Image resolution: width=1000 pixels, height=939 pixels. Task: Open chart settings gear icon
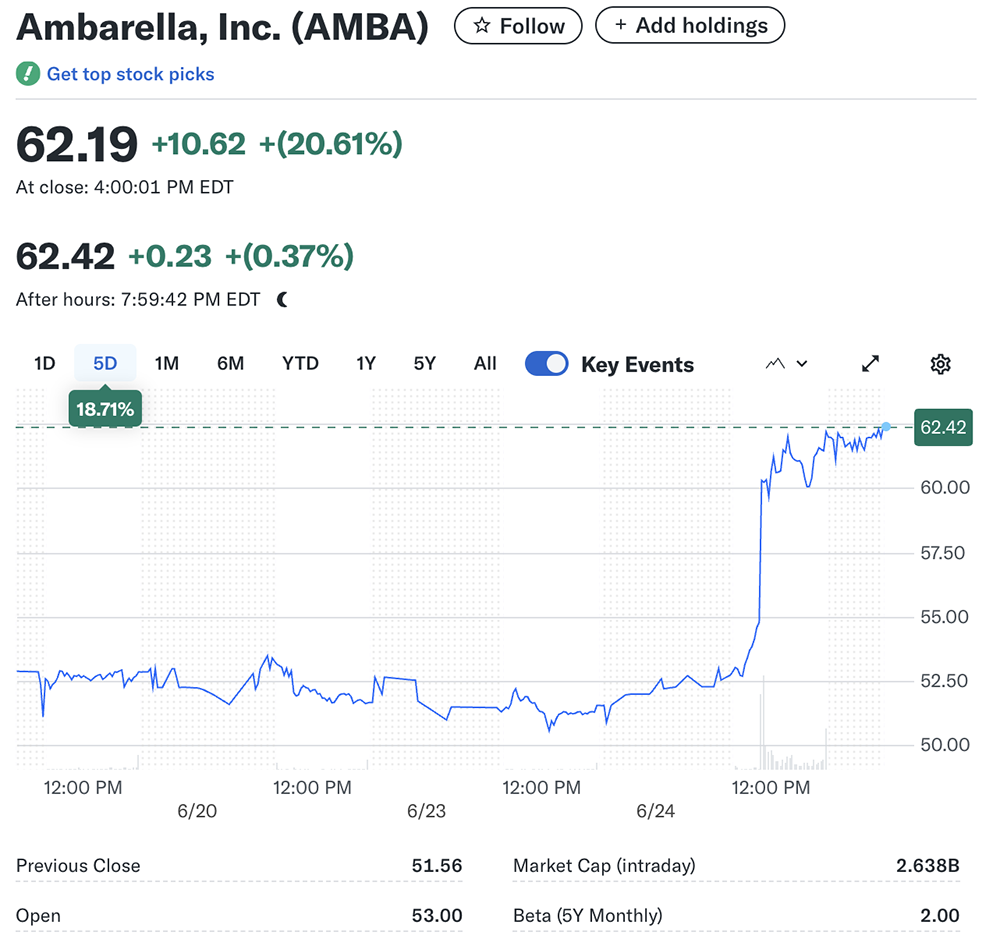tap(940, 364)
